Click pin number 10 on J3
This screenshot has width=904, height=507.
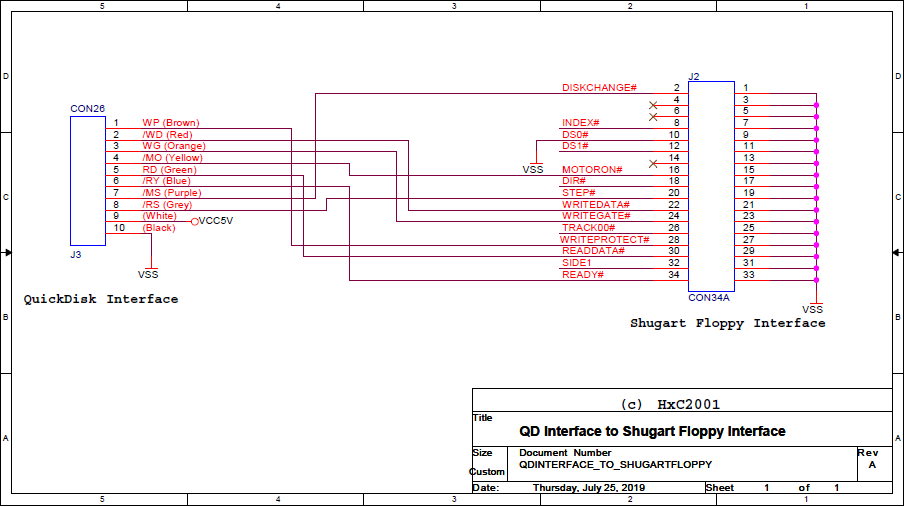point(119,228)
